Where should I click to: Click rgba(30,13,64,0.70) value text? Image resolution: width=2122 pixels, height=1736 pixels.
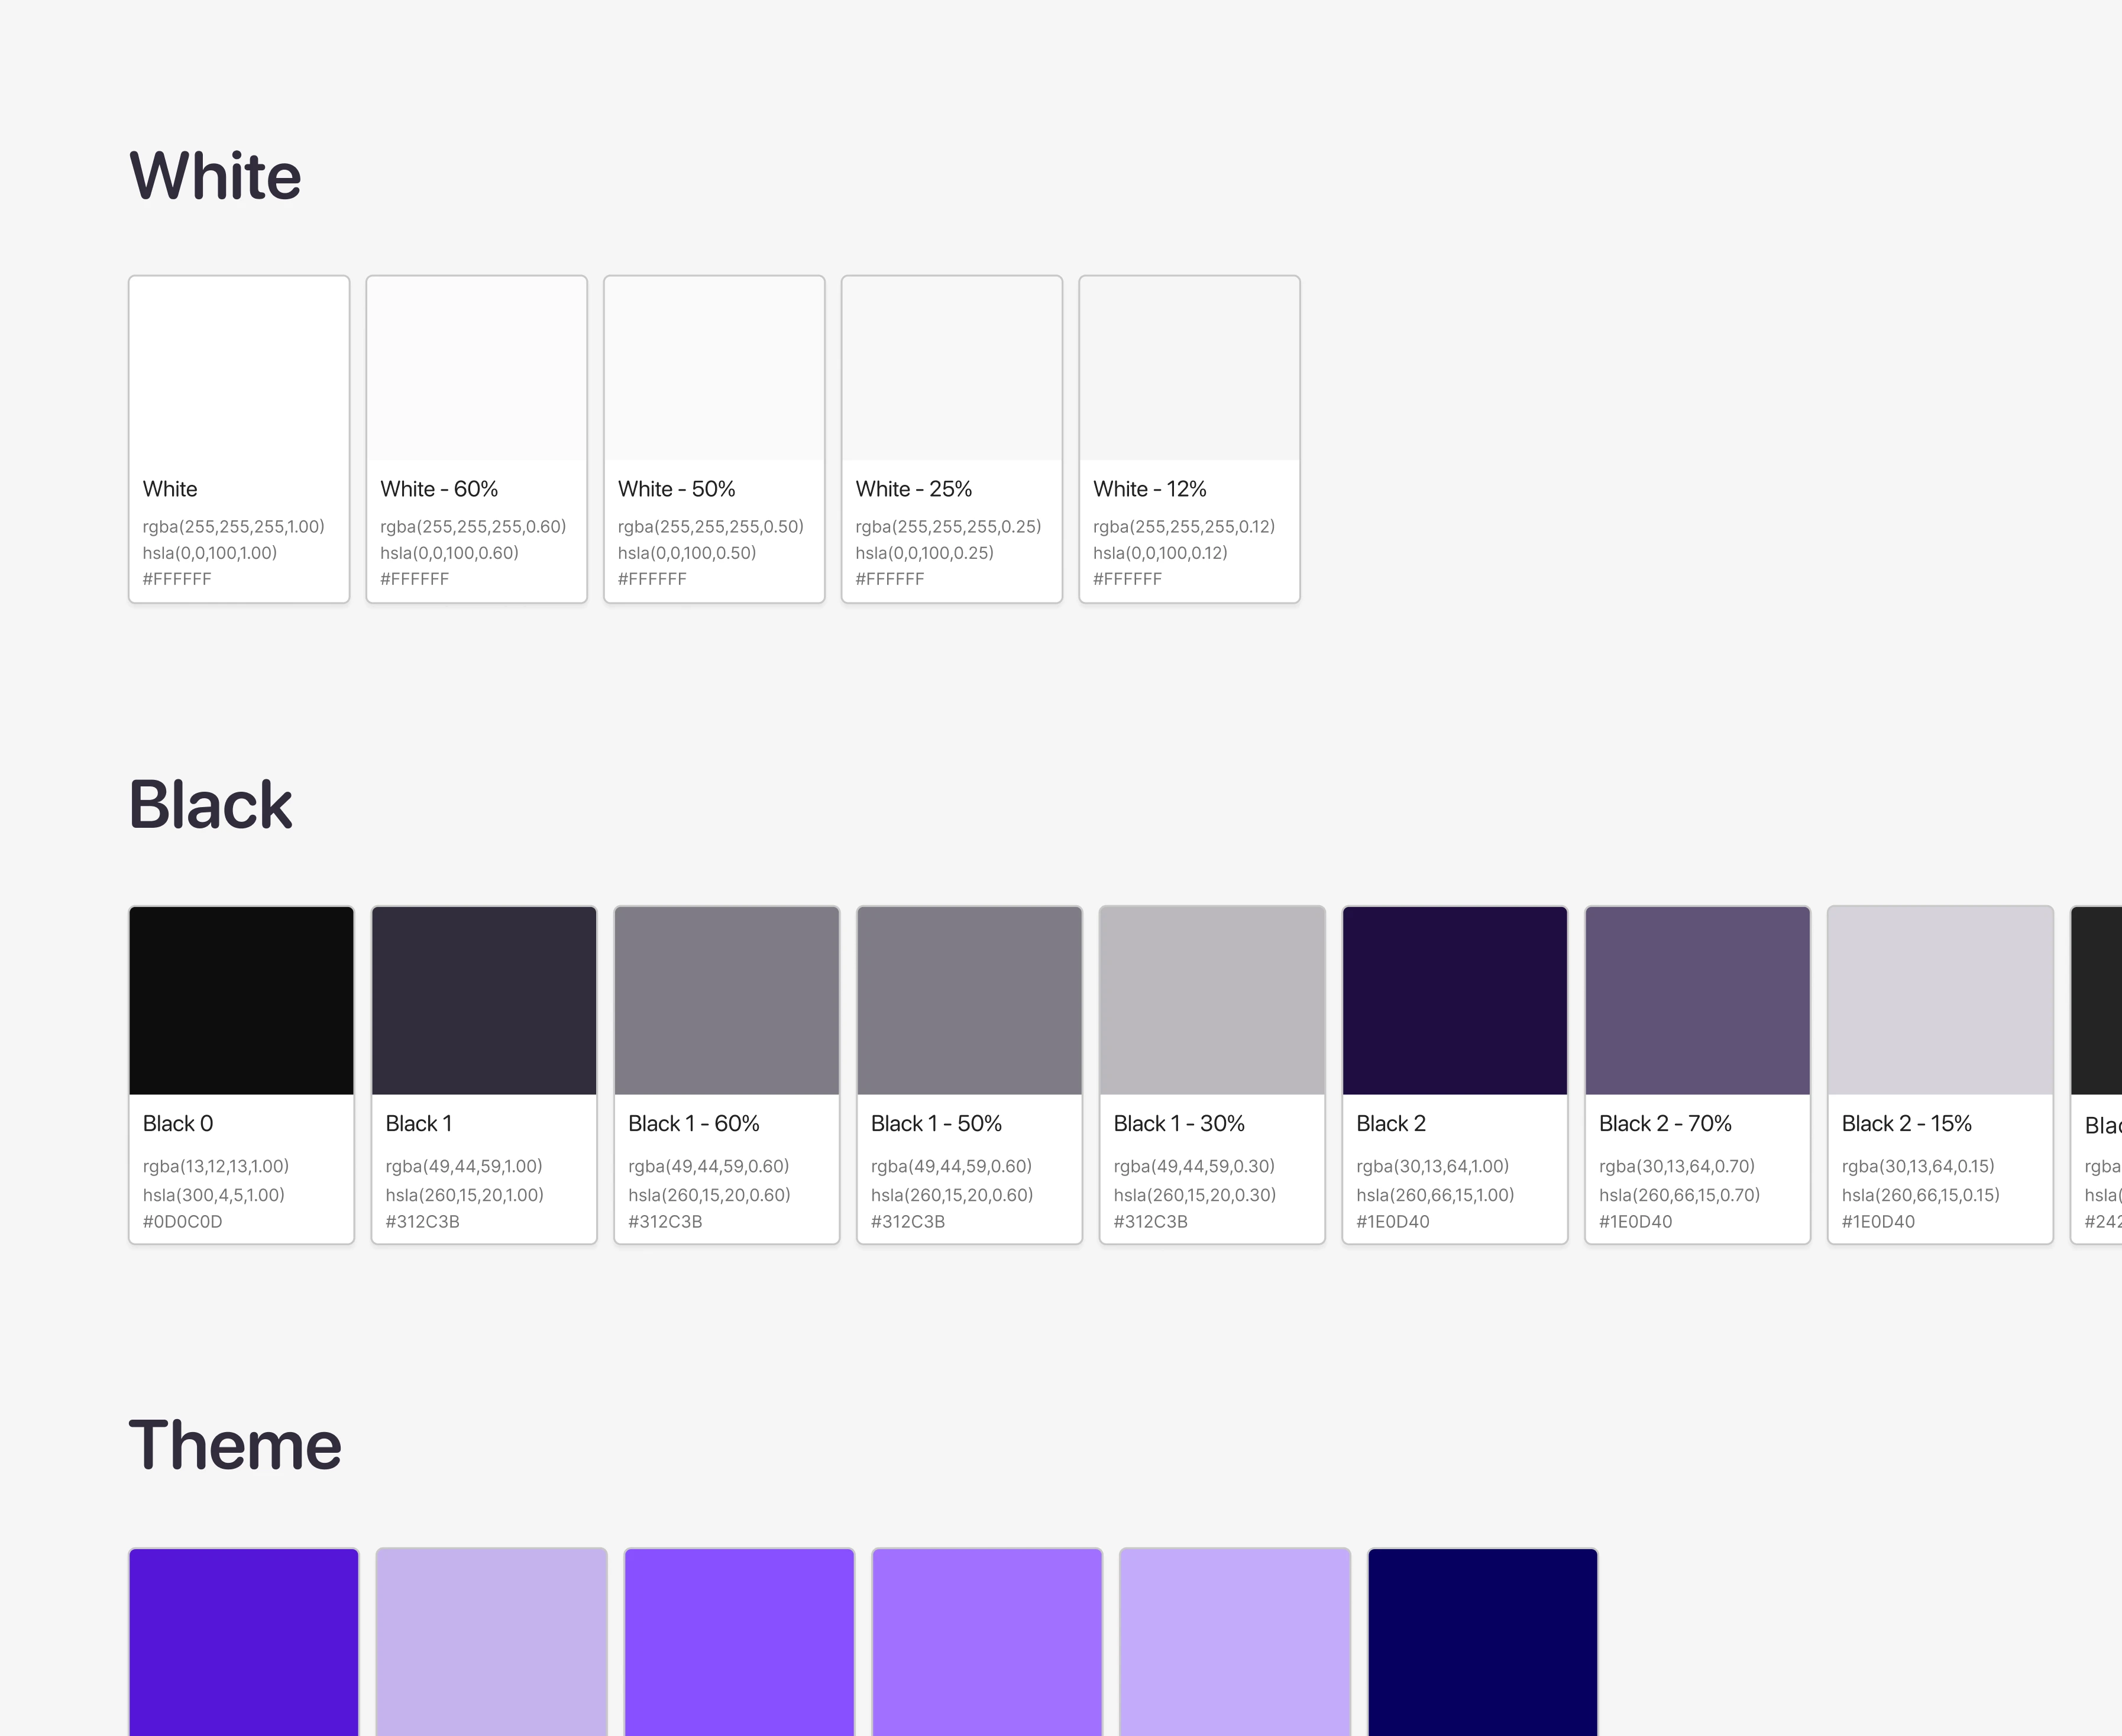point(1677,1167)
